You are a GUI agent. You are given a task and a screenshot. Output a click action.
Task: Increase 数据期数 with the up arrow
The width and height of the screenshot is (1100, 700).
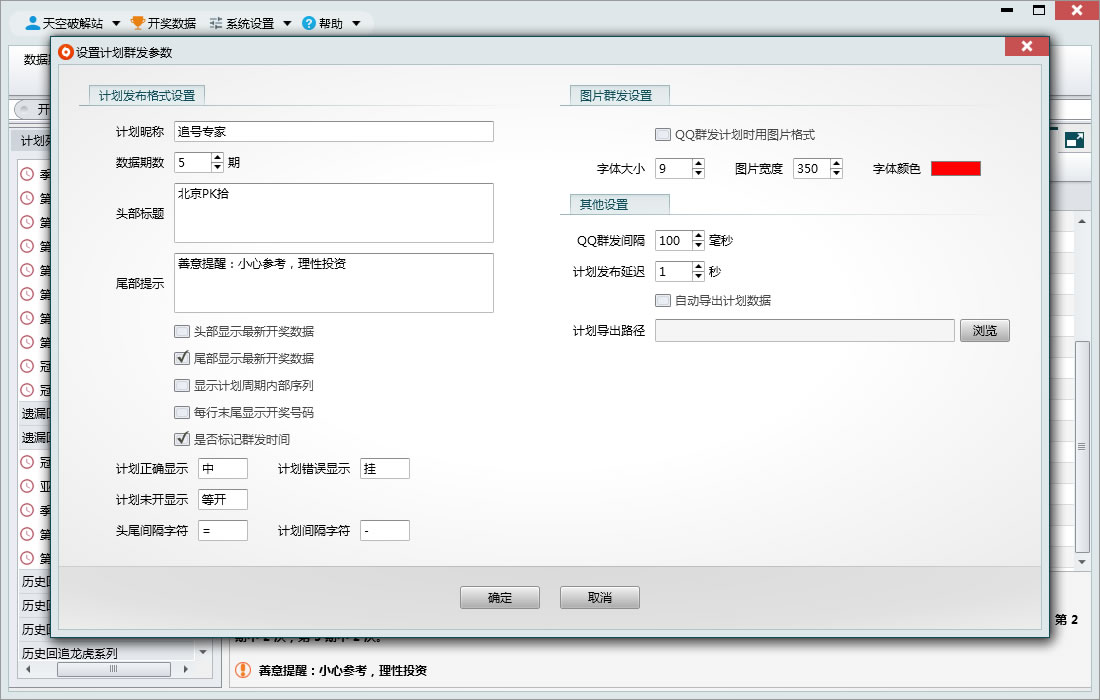(217, 158)
